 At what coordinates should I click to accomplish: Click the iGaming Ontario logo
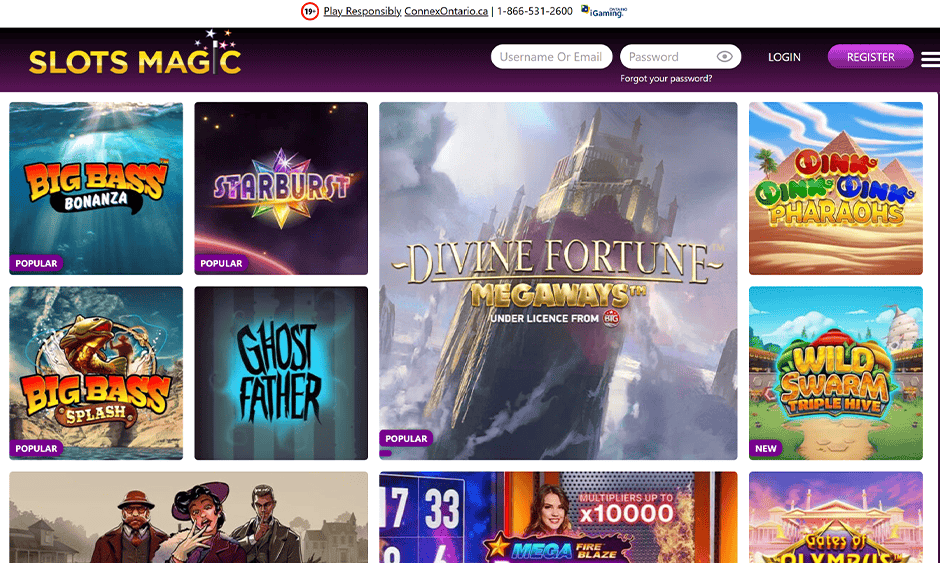click(x=604, y=11)
